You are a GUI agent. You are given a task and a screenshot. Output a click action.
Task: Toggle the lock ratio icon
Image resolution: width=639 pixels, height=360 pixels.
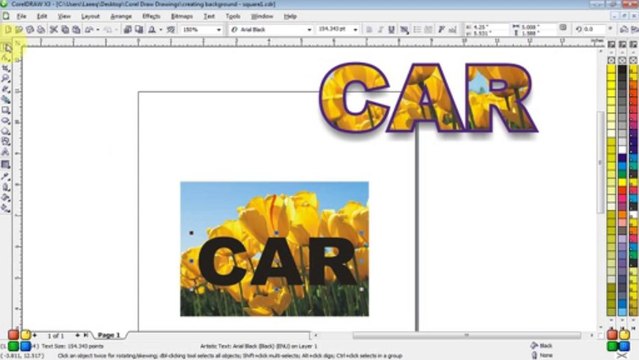point(563,28)
